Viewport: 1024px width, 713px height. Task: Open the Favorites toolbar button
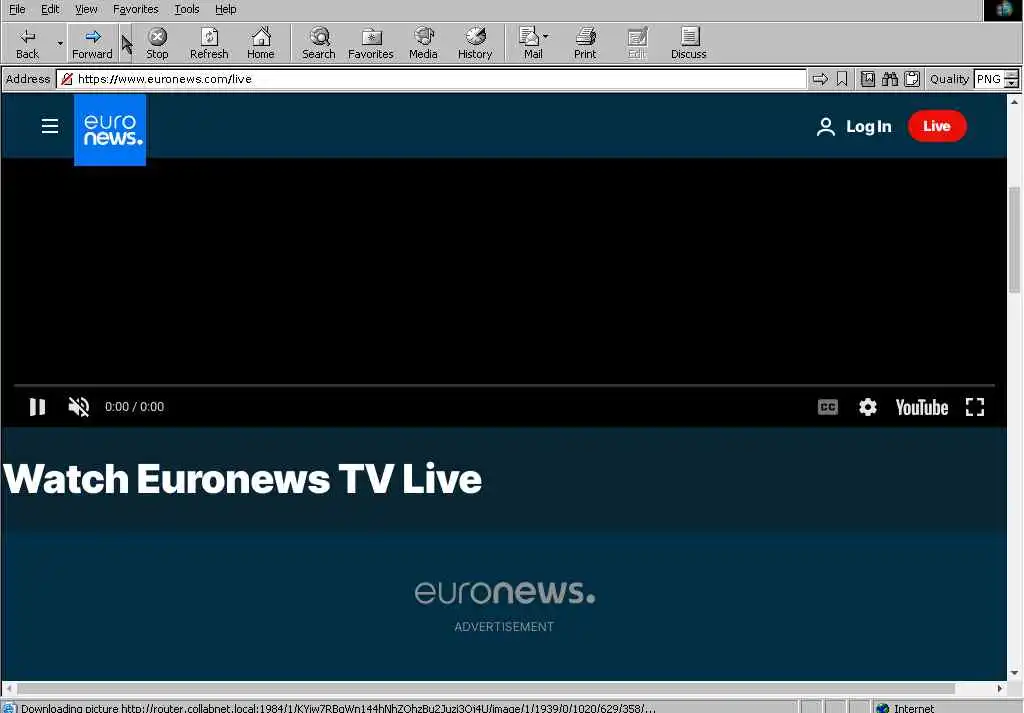point(371,43)
